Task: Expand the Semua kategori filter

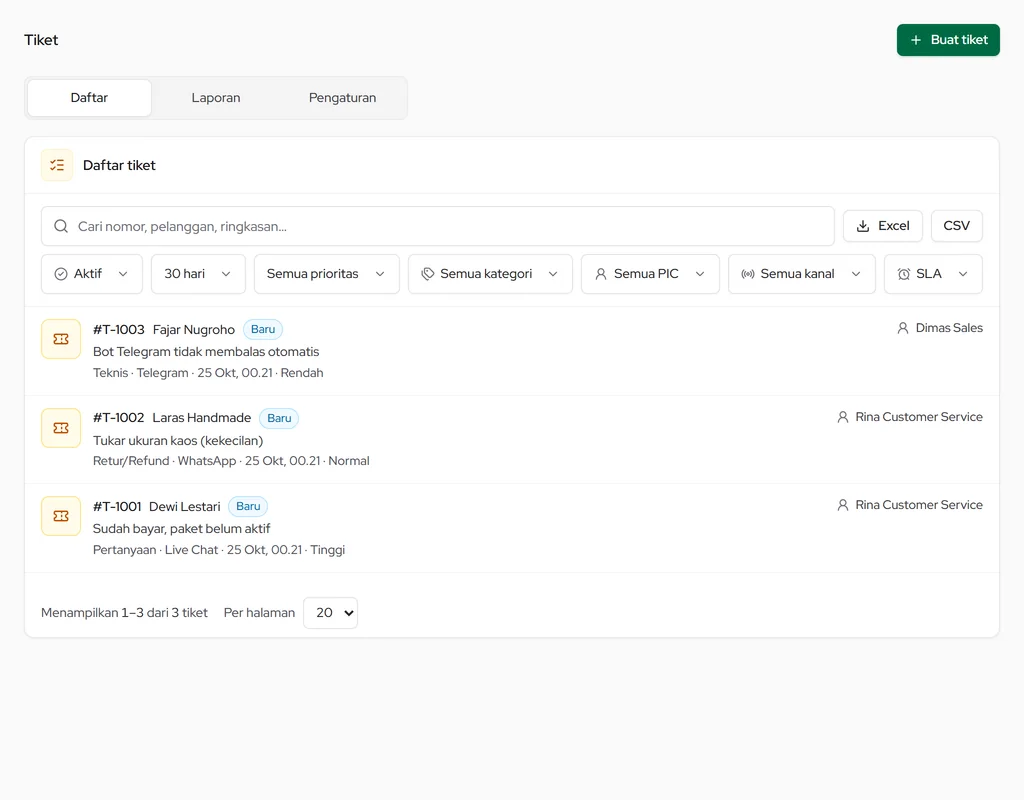Action: (490, 274)
